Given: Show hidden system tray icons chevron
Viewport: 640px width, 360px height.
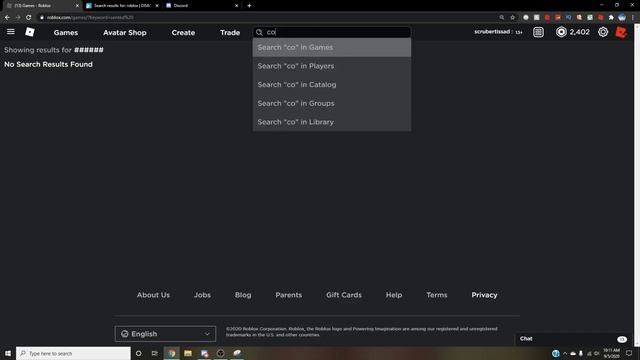Looking at the screenshot, I should click(565, 353).
